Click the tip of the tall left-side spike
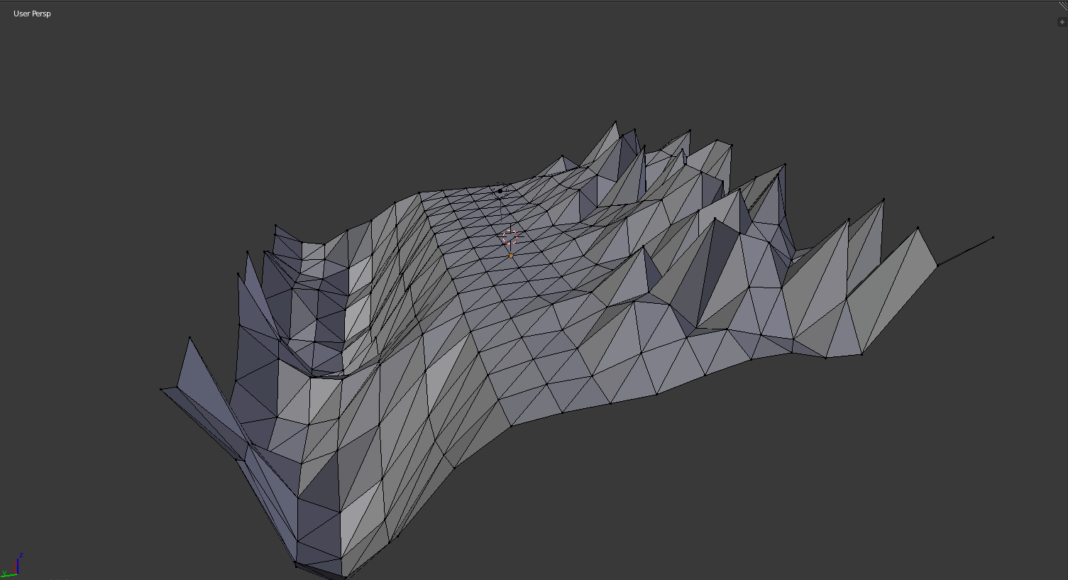Viewport: 1068px width, 580px height. [x=189, y=338]
